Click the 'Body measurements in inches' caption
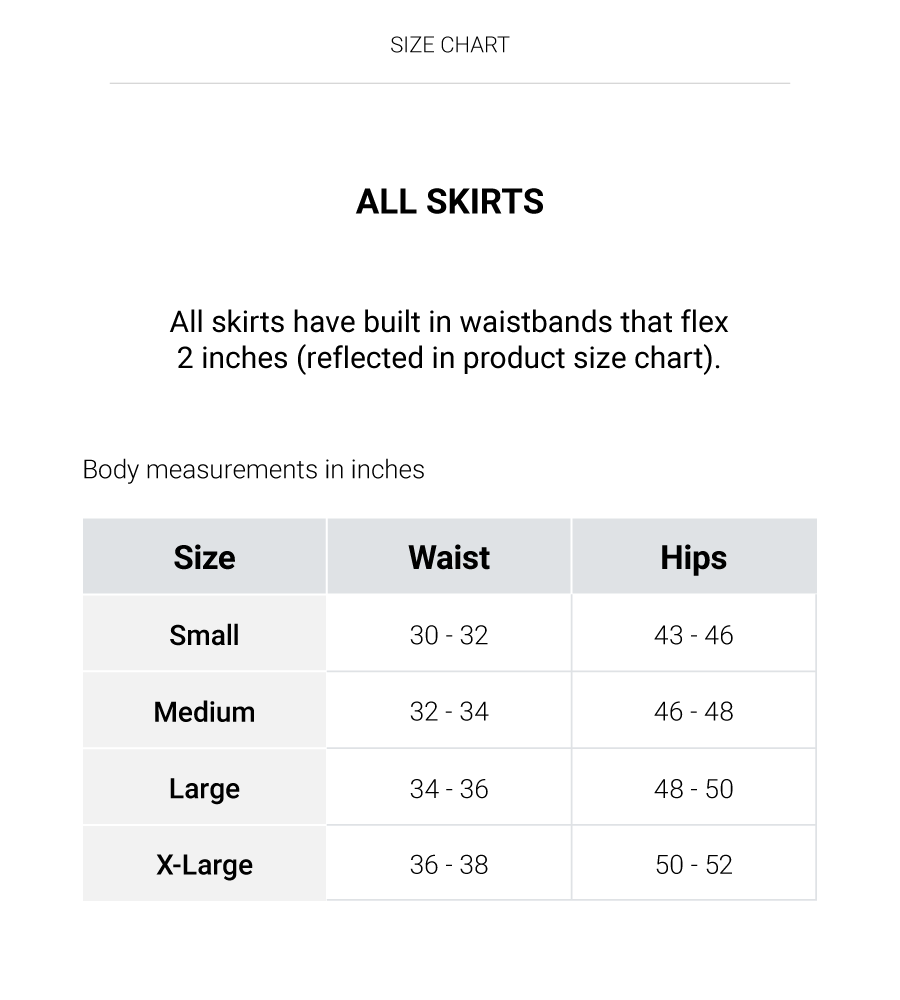Screen dimensions: 900x1000 click(x=253, y=470)
